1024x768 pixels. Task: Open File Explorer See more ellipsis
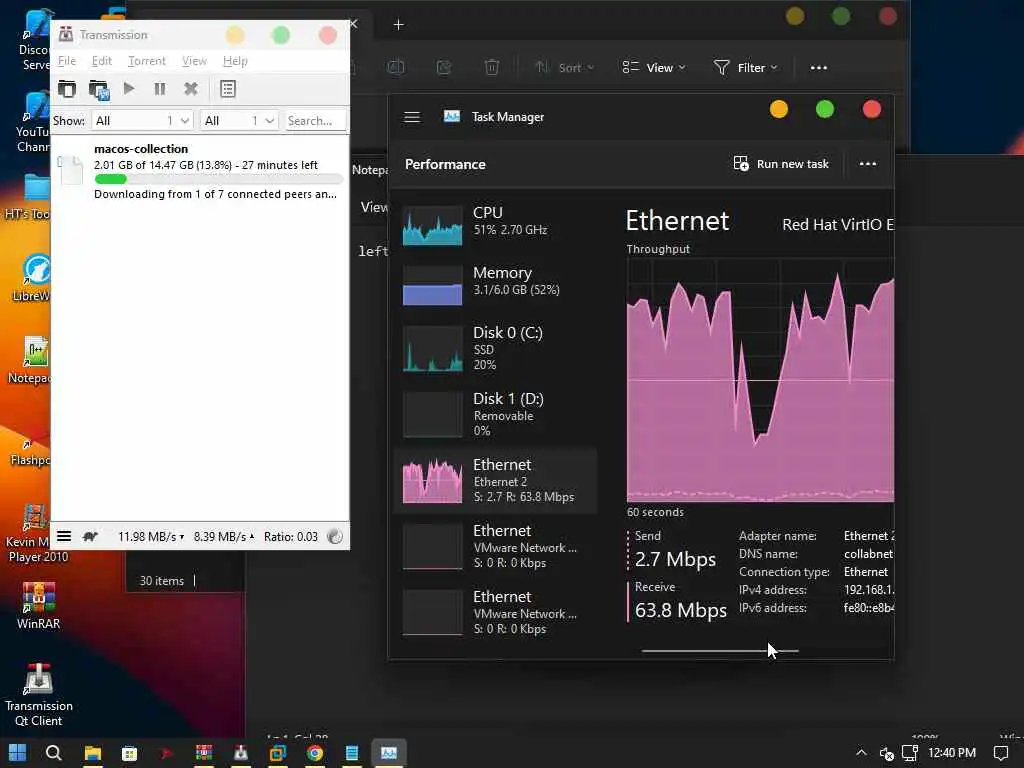click(818, 67)
